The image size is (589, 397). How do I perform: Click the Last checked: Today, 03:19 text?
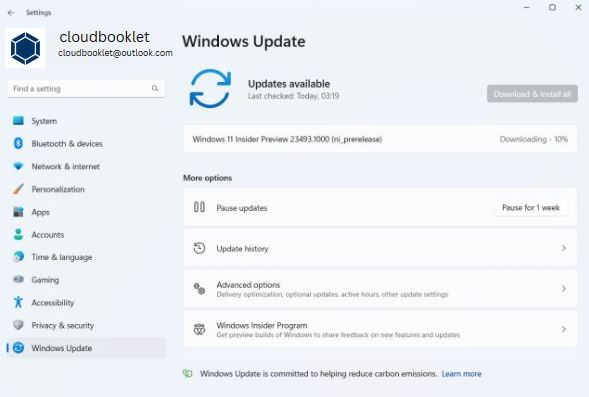293,96
